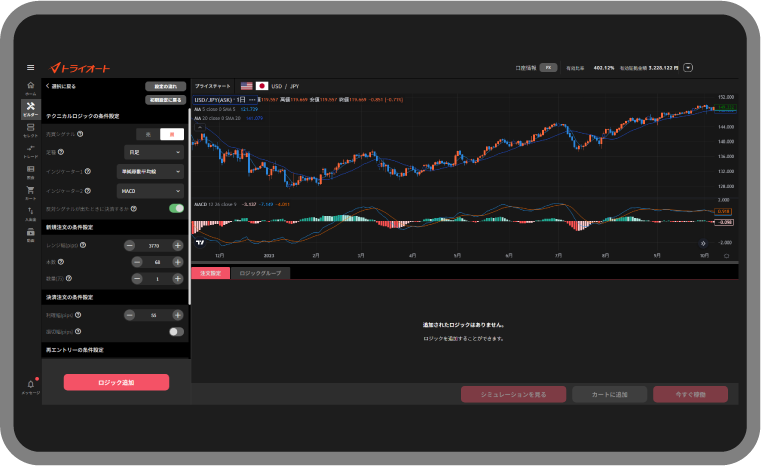Switch to the ロジックグループ tab
Image resolution: width=761 pixels, height=466 pixels.
point(260,273)
